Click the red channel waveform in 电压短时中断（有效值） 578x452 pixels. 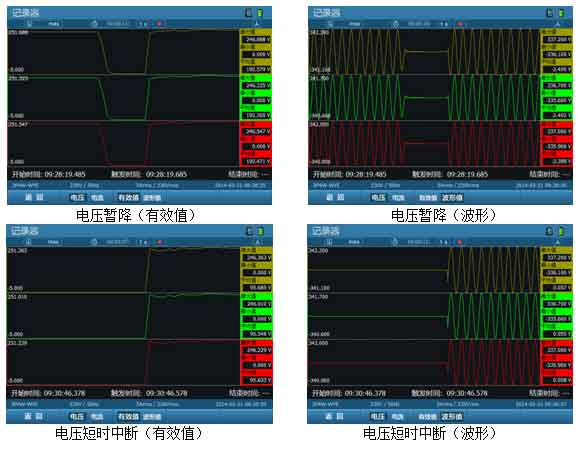pyautogui.click(x=123, y=362)
